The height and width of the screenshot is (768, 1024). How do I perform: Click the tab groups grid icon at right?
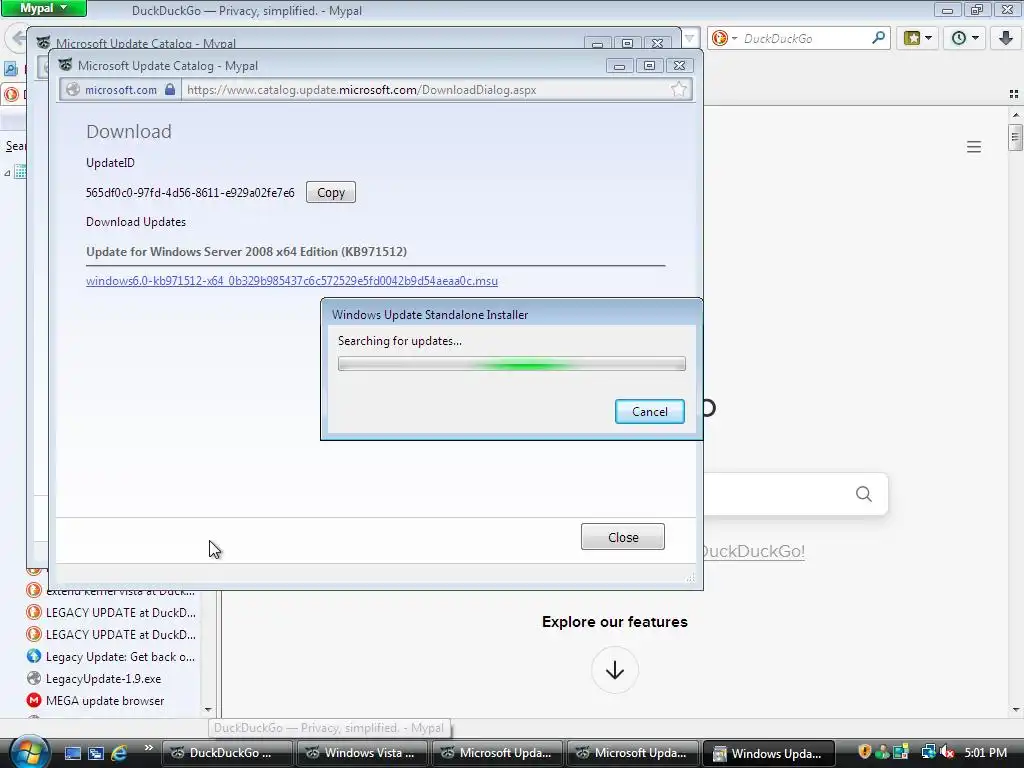1014,94
